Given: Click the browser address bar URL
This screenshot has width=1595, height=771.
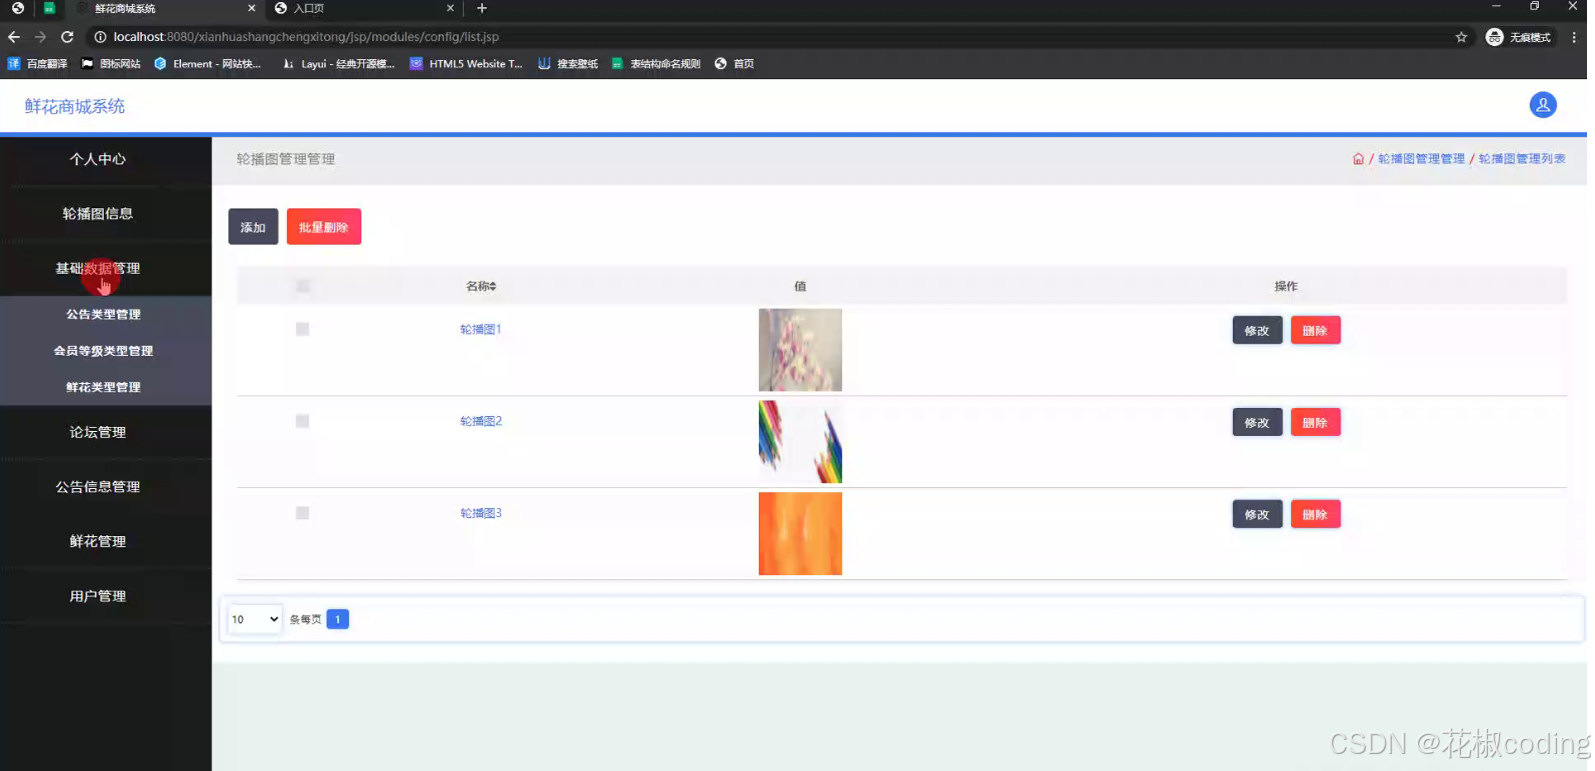Looking at the screenshot, I should (306, 37).
